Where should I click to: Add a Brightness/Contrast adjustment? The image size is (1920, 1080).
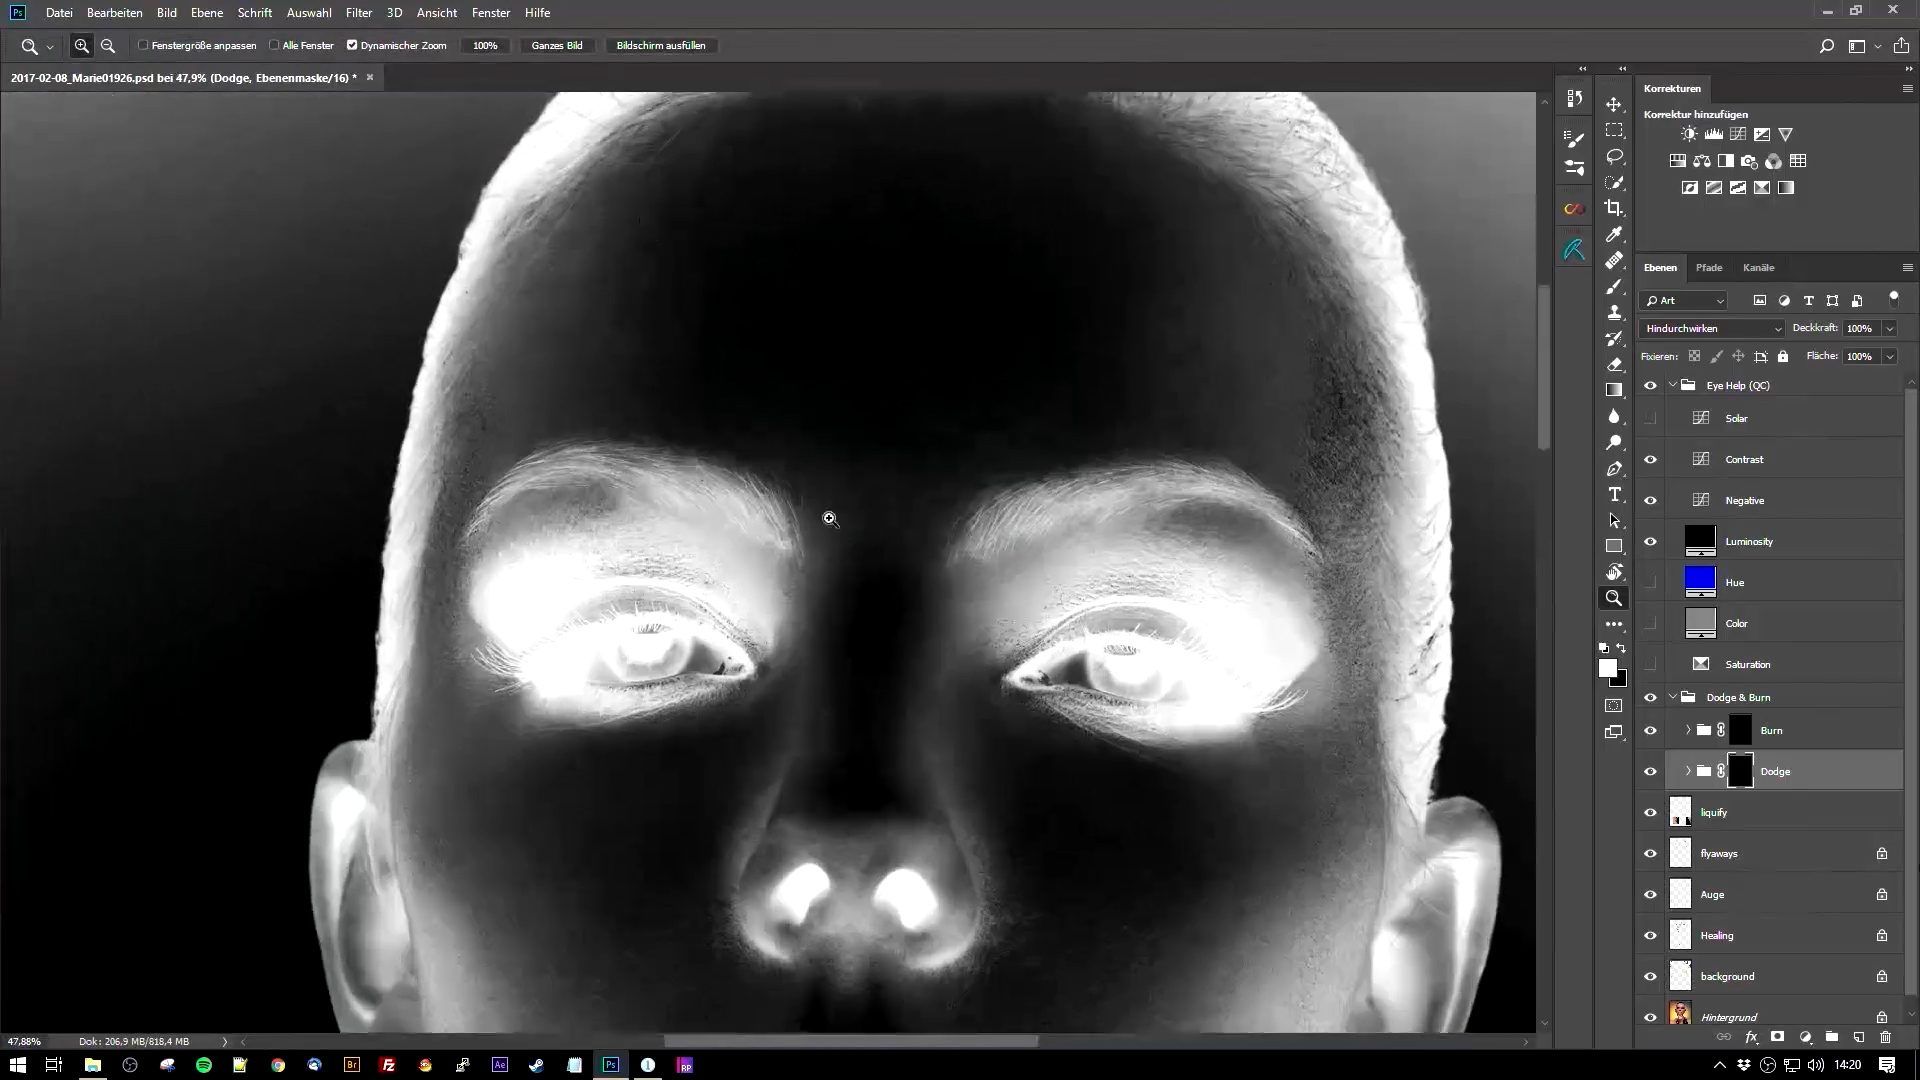coord(1689,134)
